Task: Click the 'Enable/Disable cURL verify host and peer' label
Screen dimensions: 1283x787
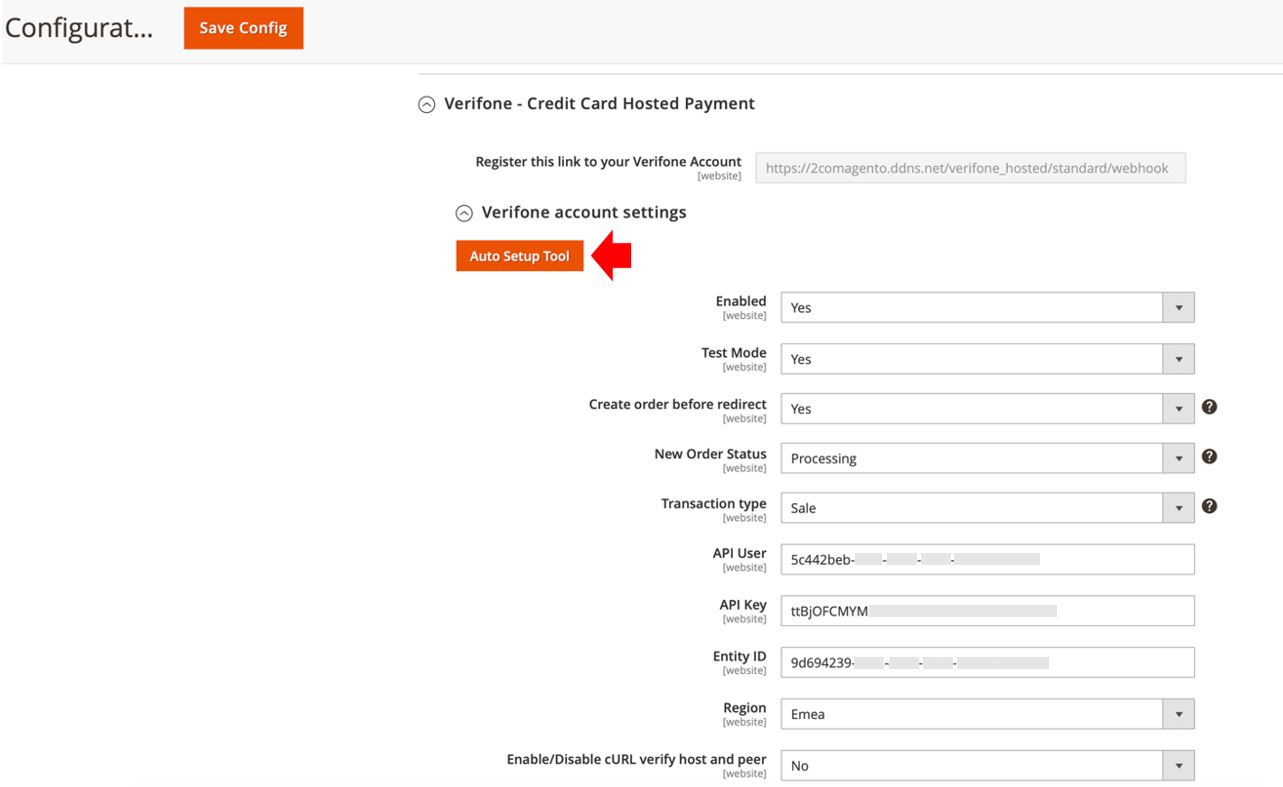Action: coord(637,759)
